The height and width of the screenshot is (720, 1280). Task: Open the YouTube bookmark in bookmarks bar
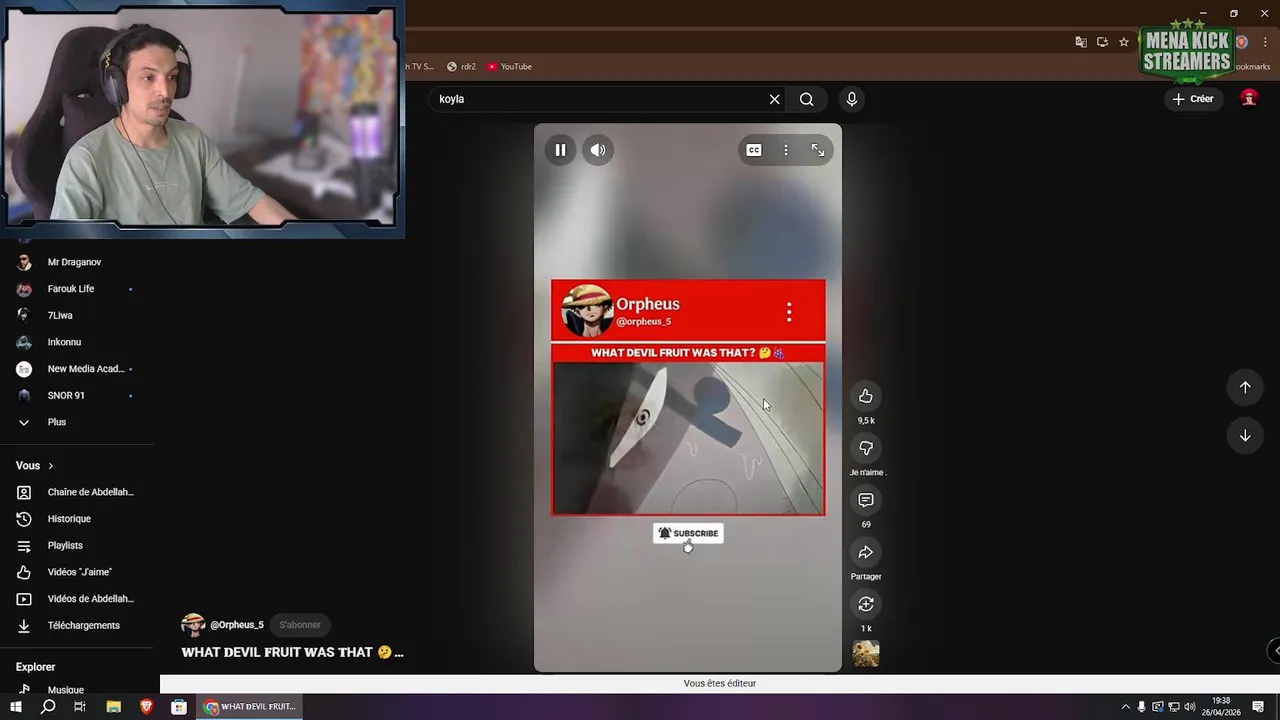509,67
